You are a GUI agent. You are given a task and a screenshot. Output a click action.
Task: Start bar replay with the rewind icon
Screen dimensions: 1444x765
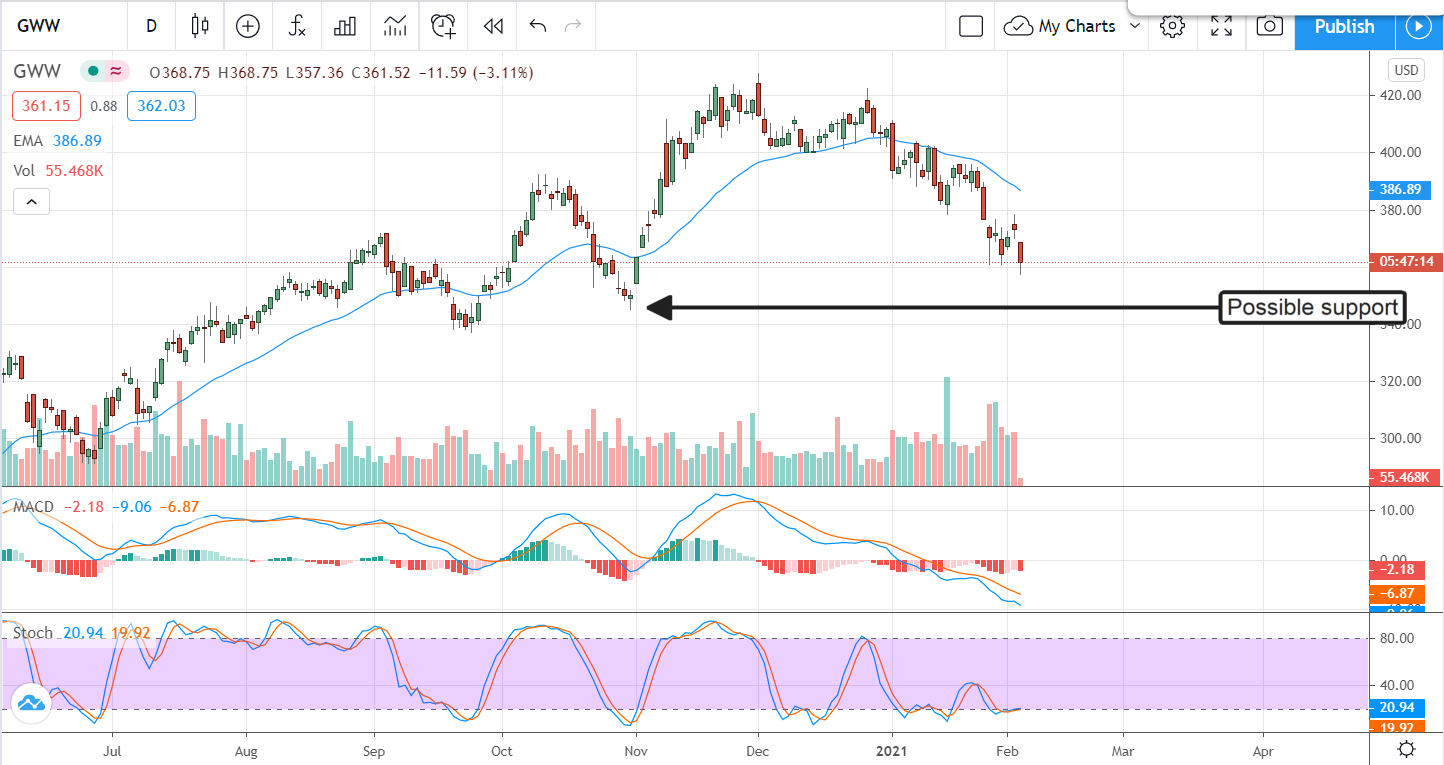point(492,27)
